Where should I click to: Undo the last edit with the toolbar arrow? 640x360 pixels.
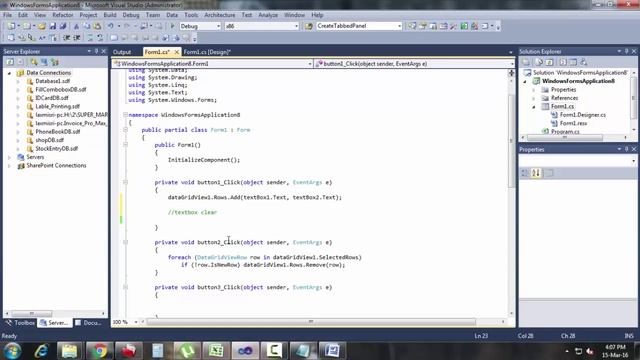pyautogui.click(x=111, y=26)
